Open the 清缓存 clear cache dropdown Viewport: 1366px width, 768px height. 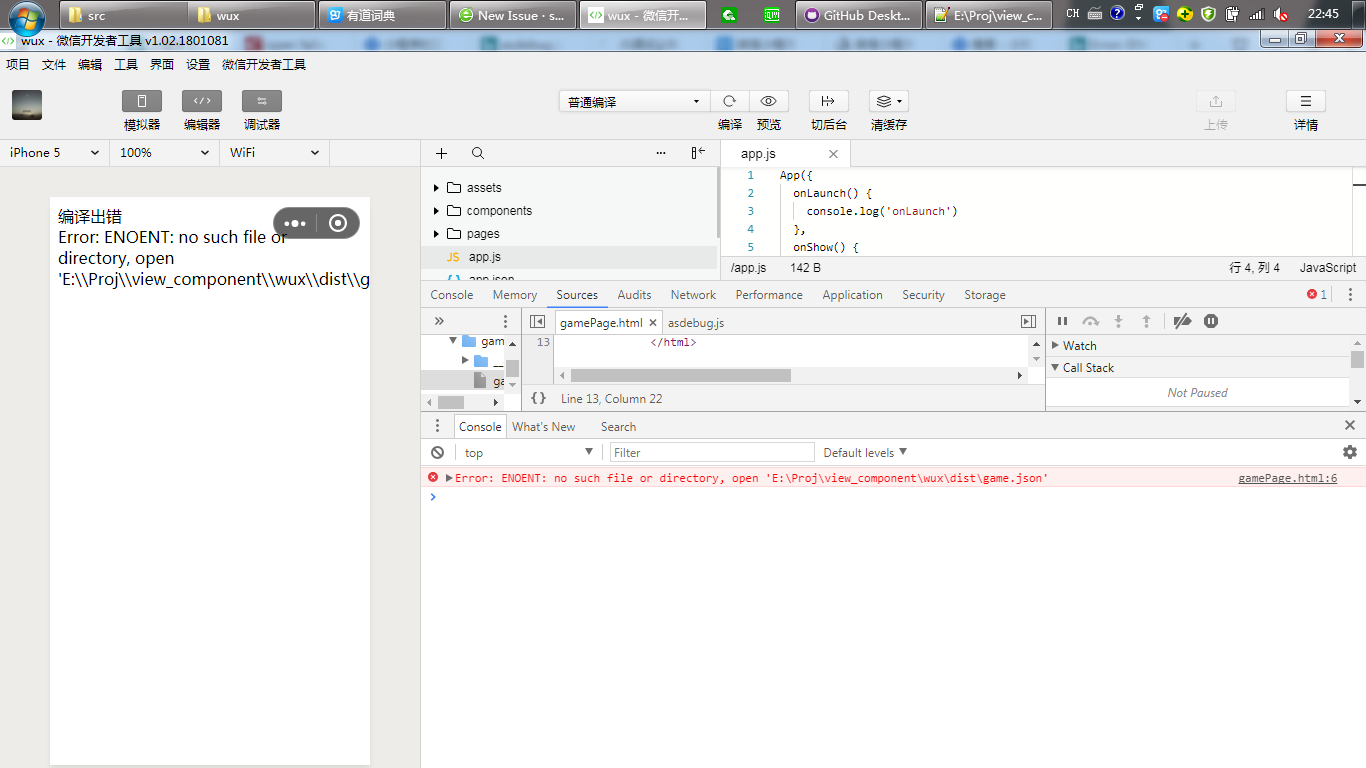pyautogui.click(x=888, y=101)
